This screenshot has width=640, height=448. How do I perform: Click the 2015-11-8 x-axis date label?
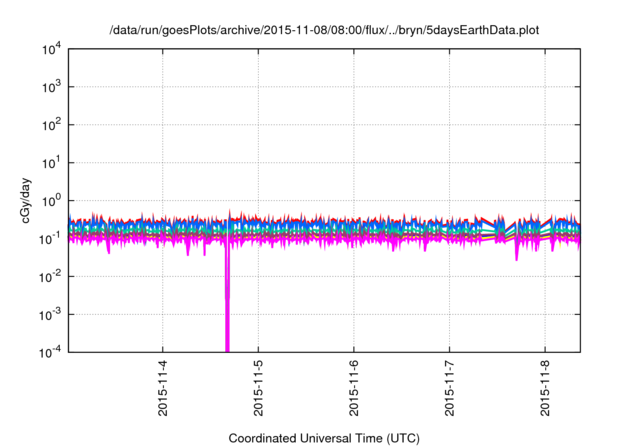pos(544,388)
